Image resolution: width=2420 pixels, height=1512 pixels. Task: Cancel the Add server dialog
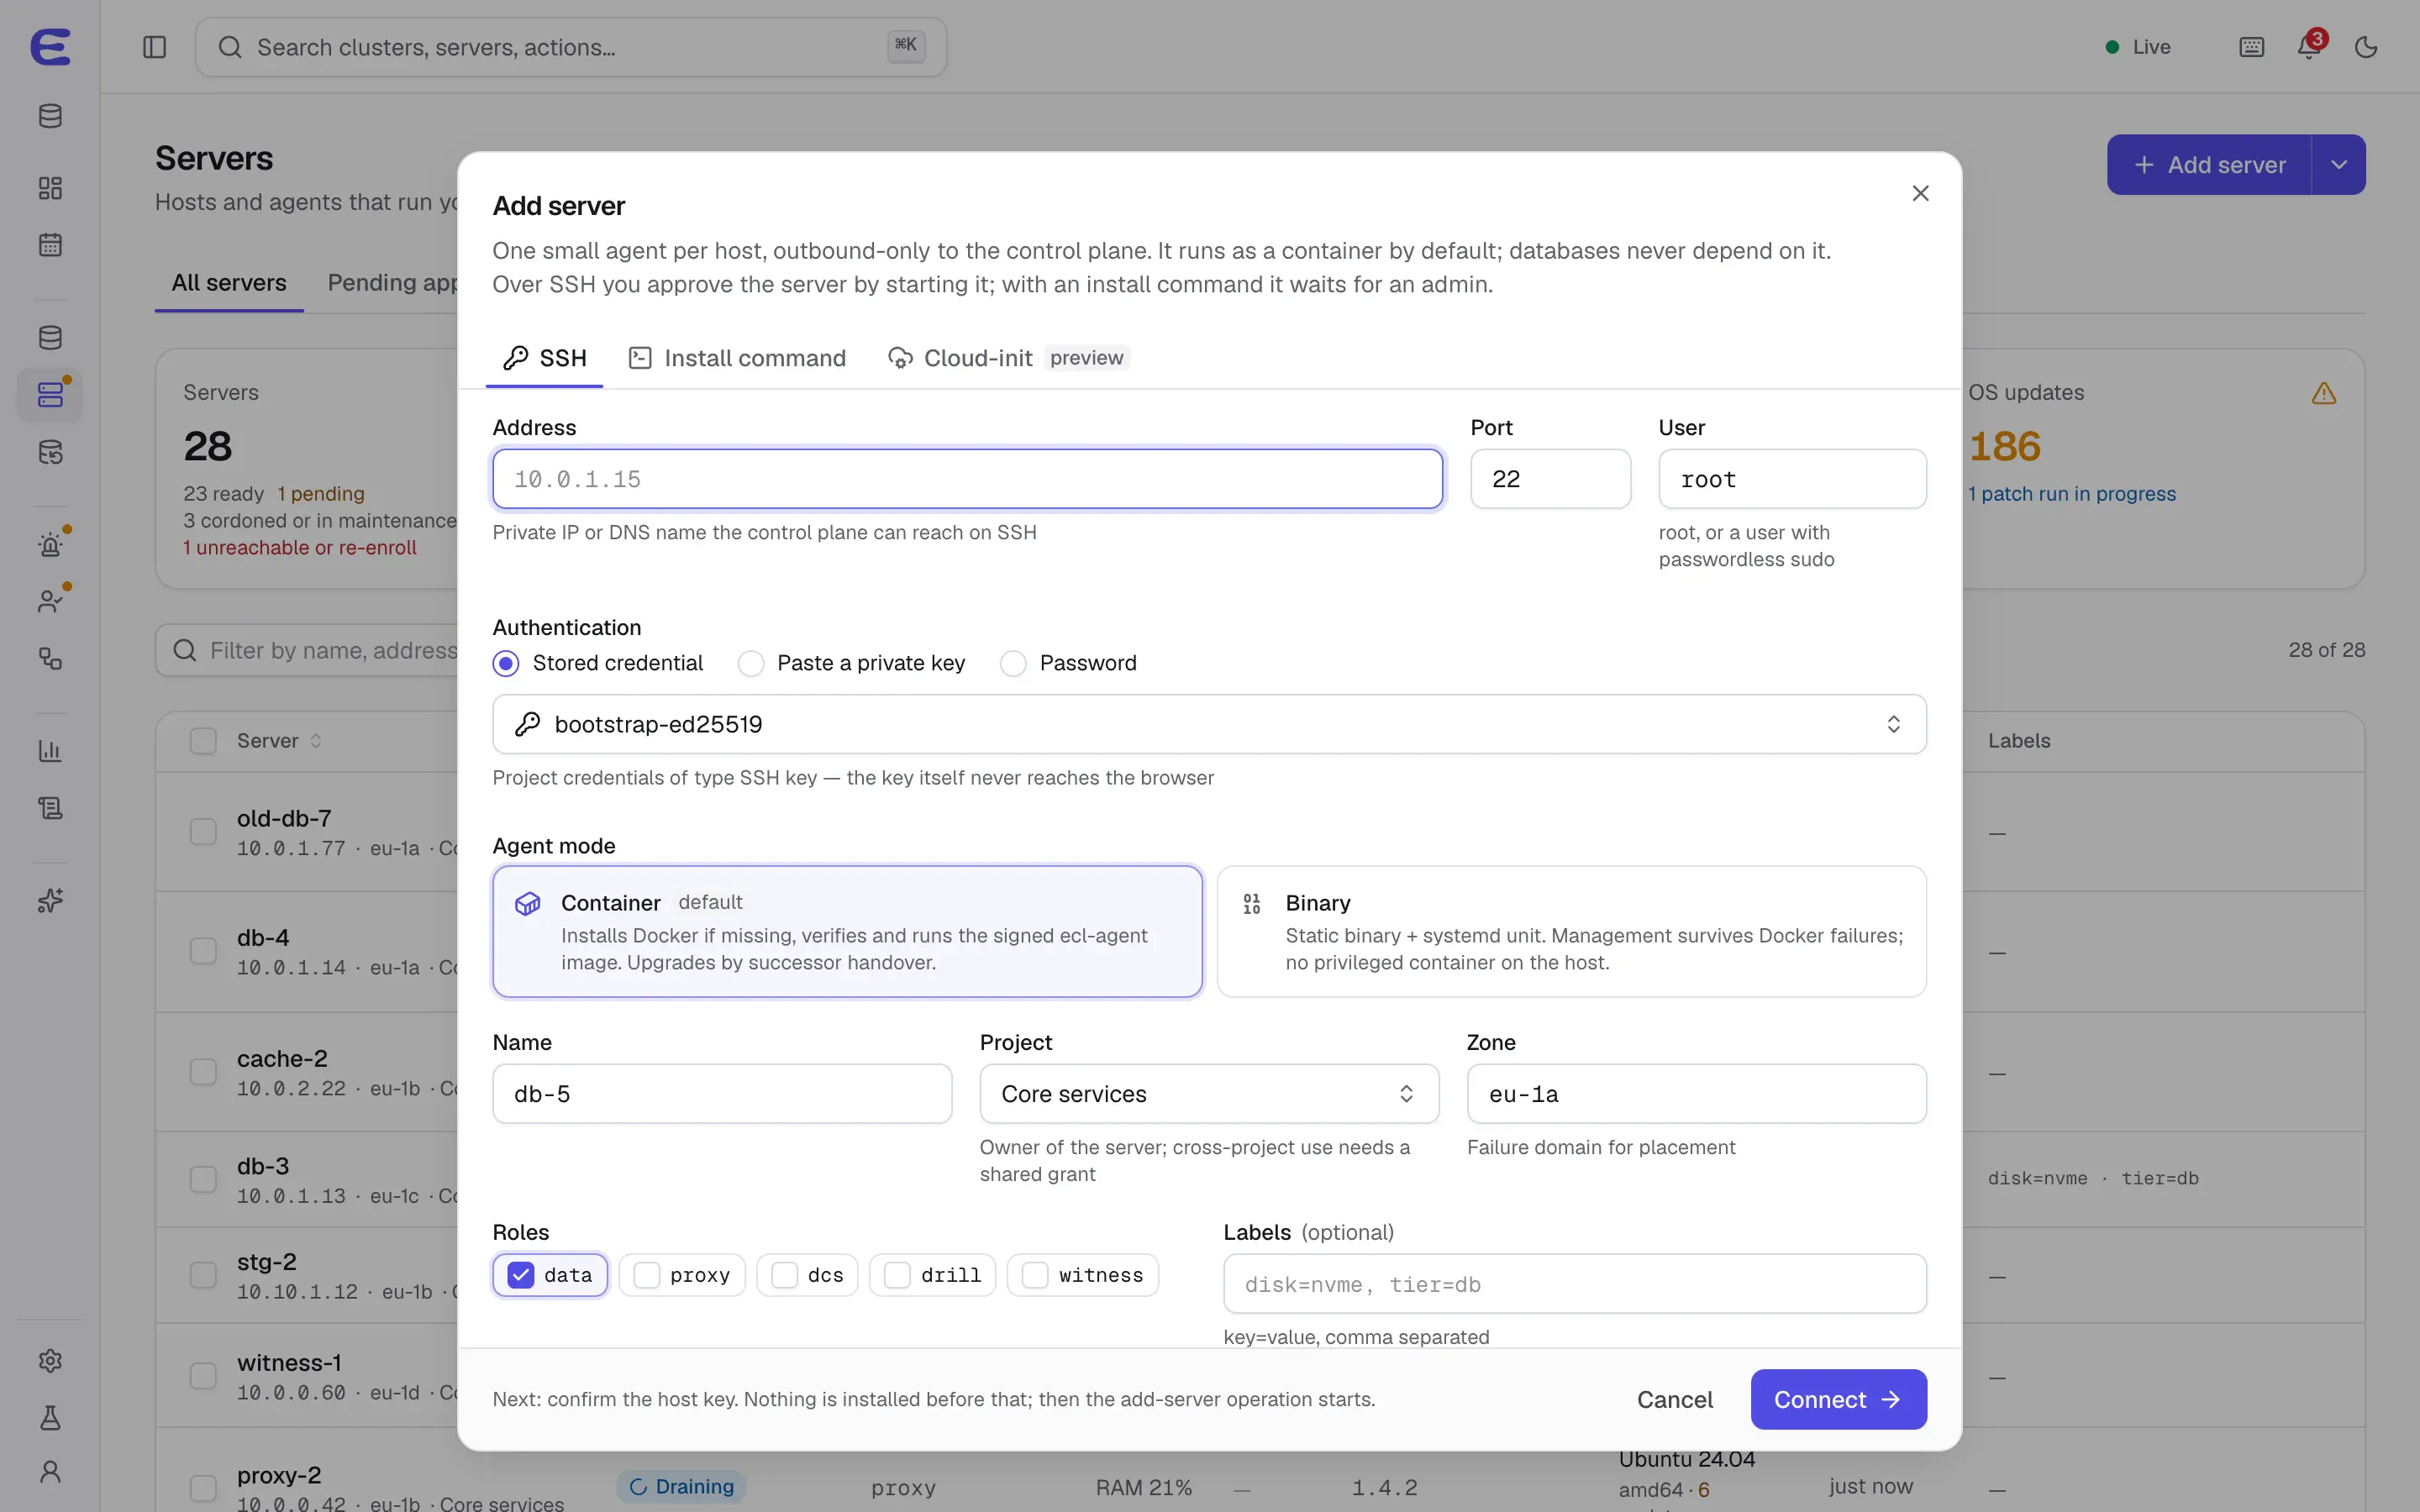point(1674,1399)
